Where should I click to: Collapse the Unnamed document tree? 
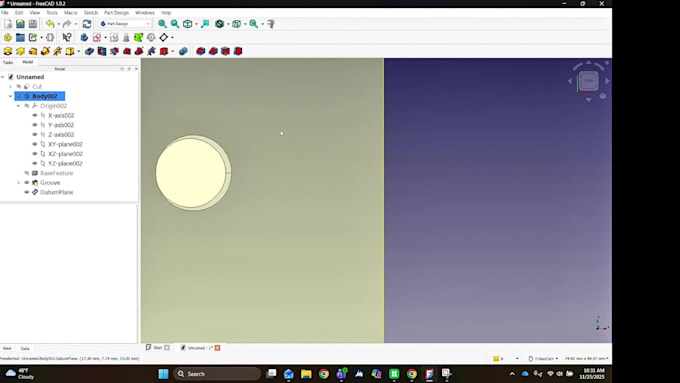point(3,77)
